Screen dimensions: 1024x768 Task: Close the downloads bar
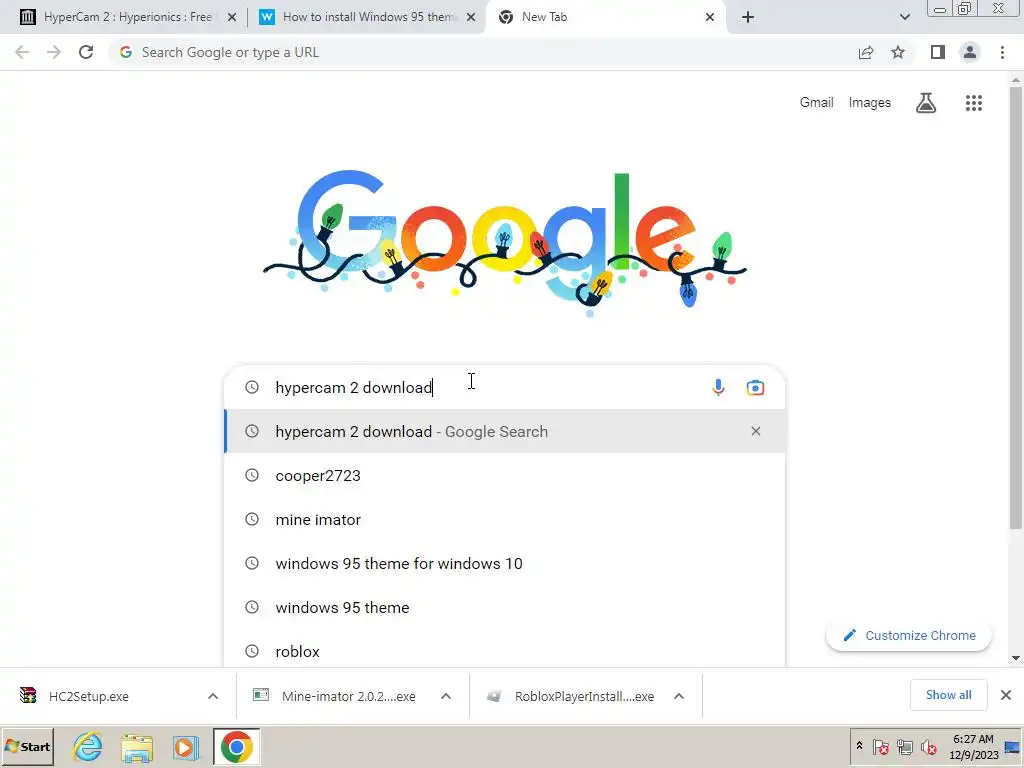pyautogui.click(x=1006, y=695)
